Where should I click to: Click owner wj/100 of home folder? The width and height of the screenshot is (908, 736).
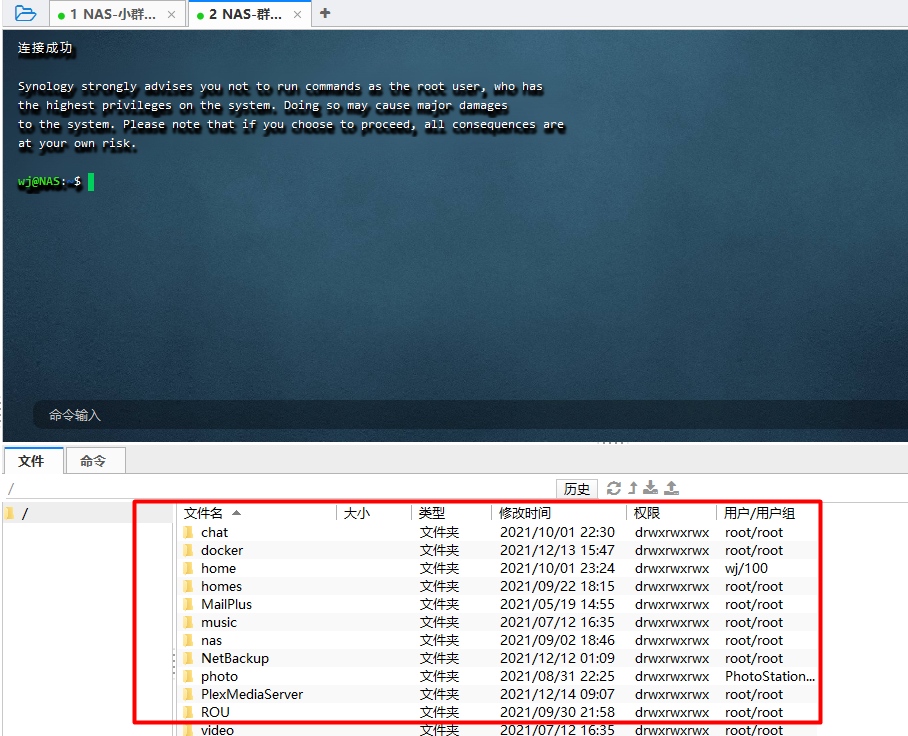tap(746, 568)
